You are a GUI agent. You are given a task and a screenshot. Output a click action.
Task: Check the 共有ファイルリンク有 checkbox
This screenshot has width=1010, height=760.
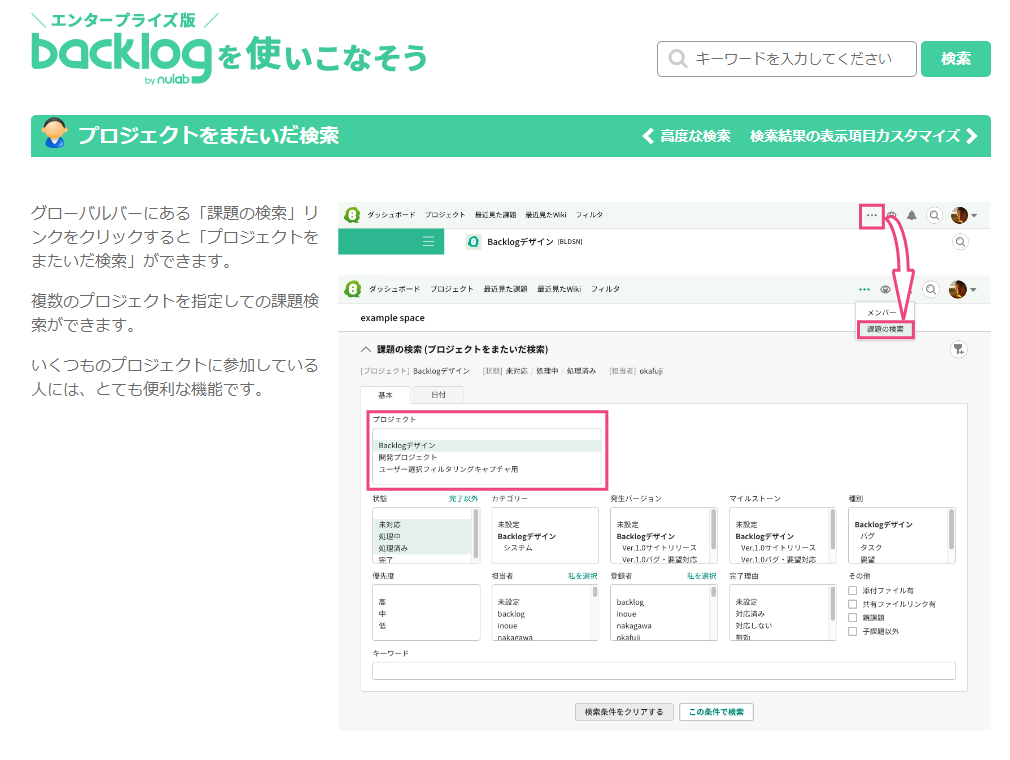(x=852, y=604)
